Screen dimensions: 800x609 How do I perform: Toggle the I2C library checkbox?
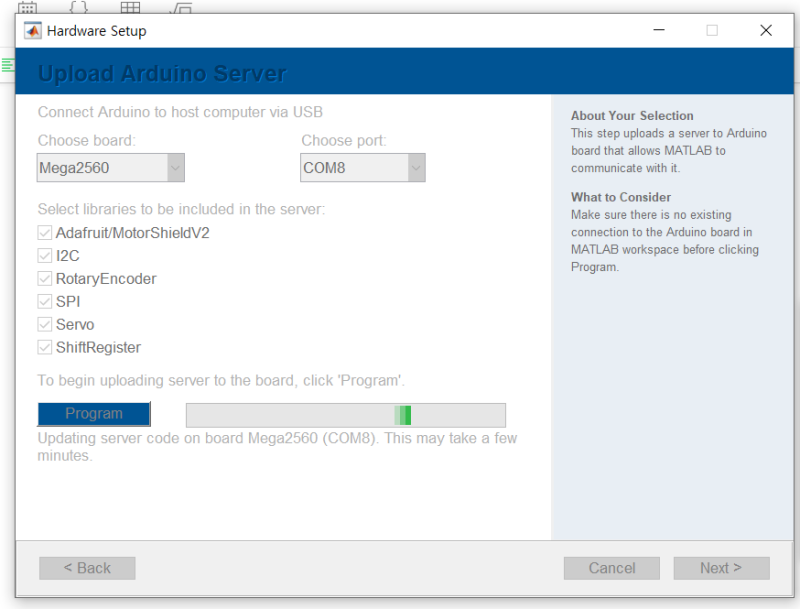[45, 256]
